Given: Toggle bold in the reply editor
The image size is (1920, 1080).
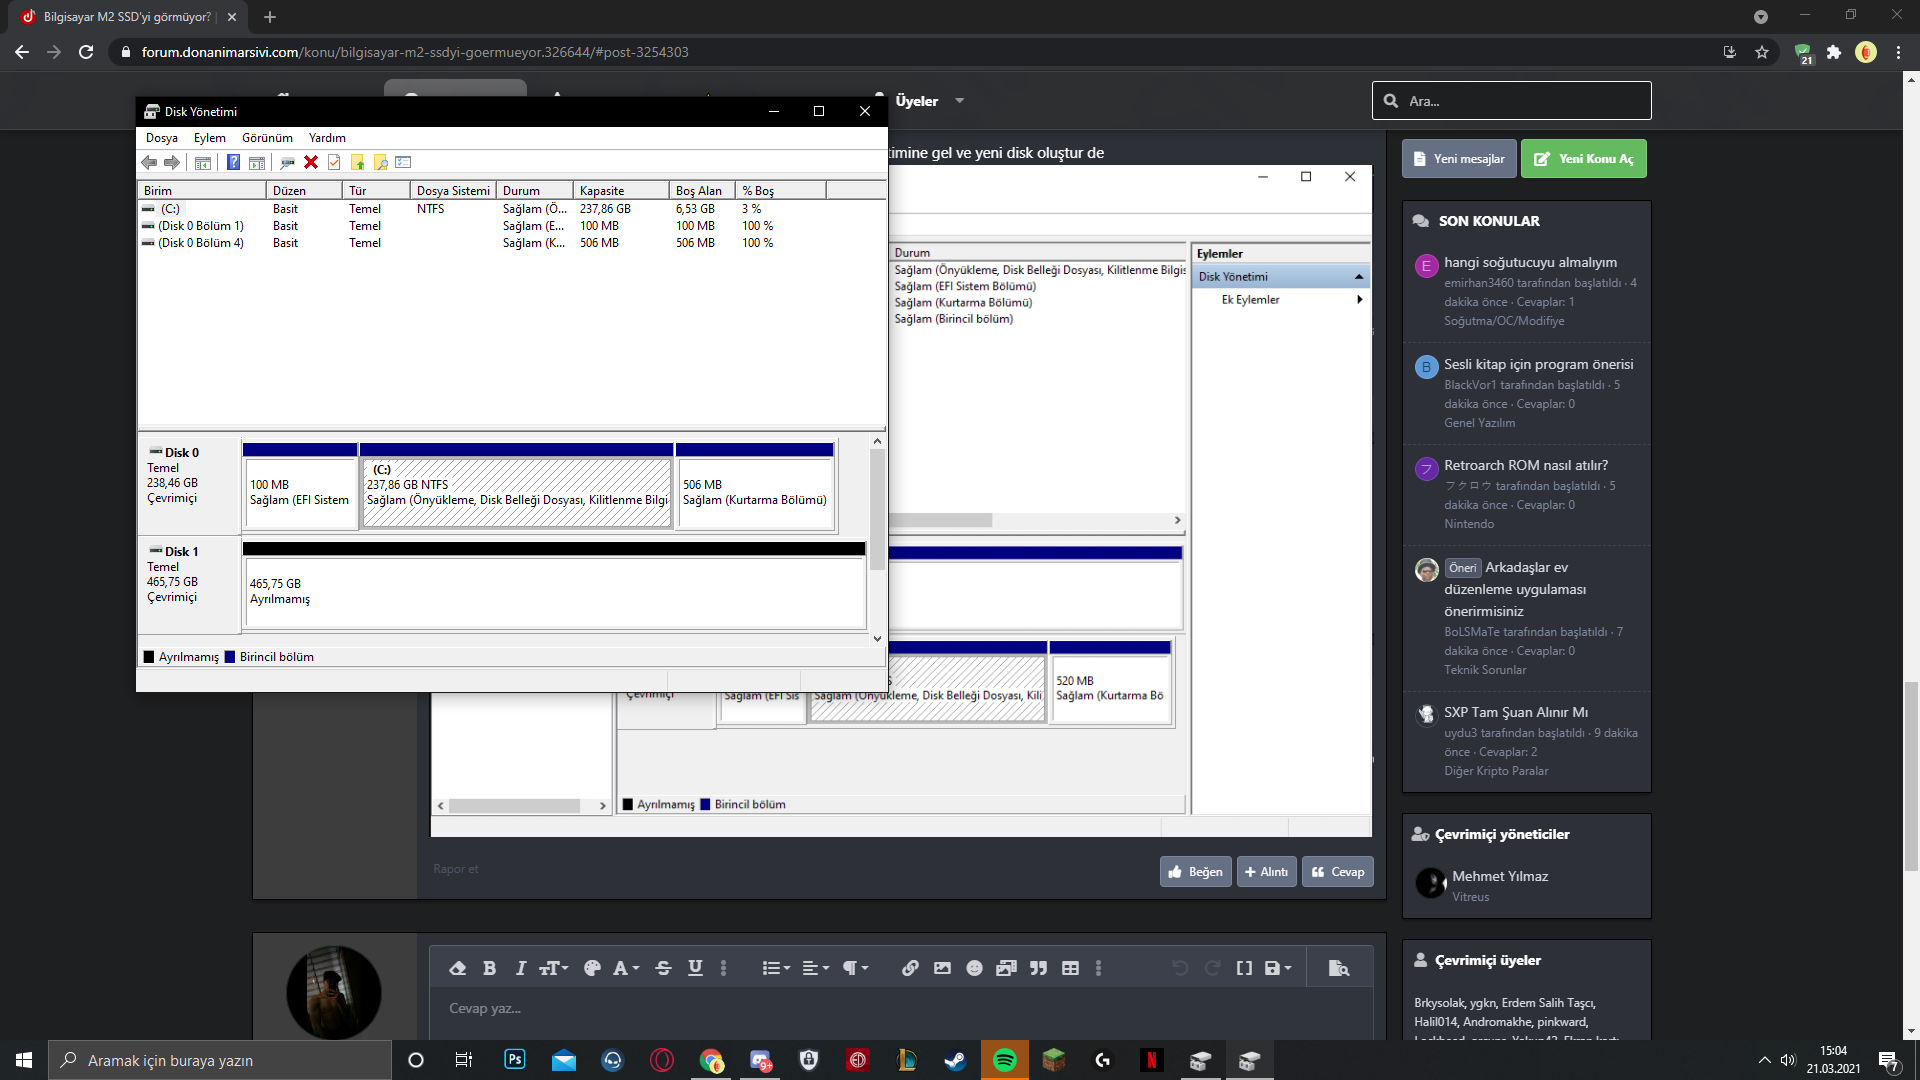Looking at the screenshot, I should coord(489,968).
